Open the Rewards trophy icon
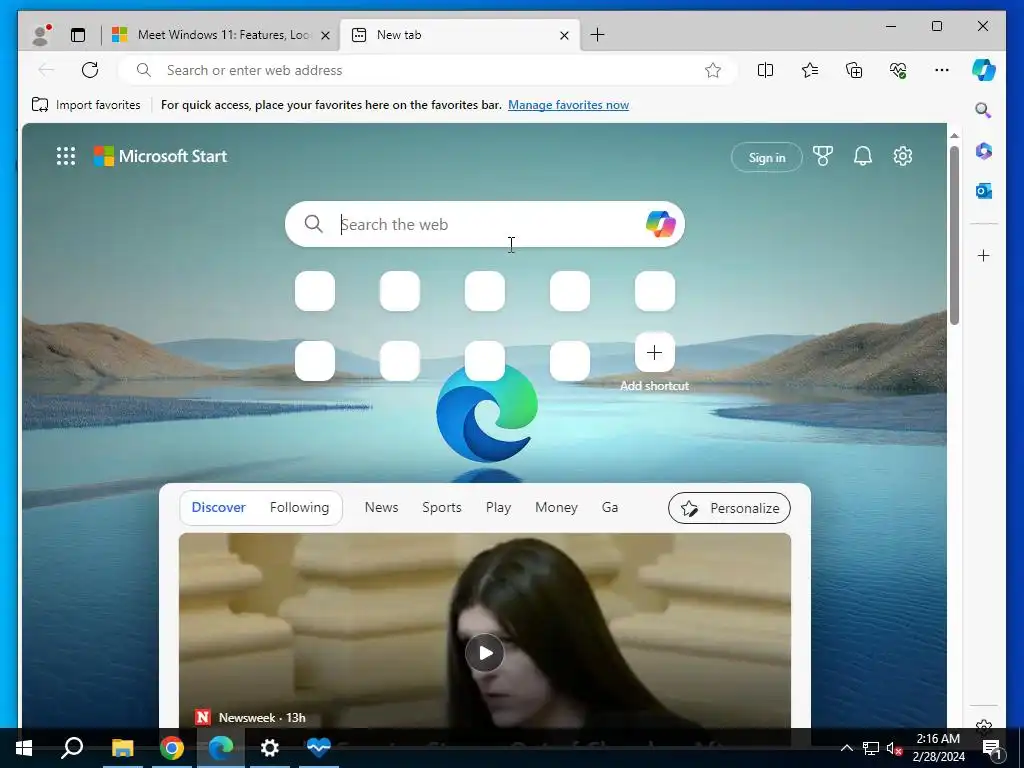 pyautogui.click(x=823, y=156)
